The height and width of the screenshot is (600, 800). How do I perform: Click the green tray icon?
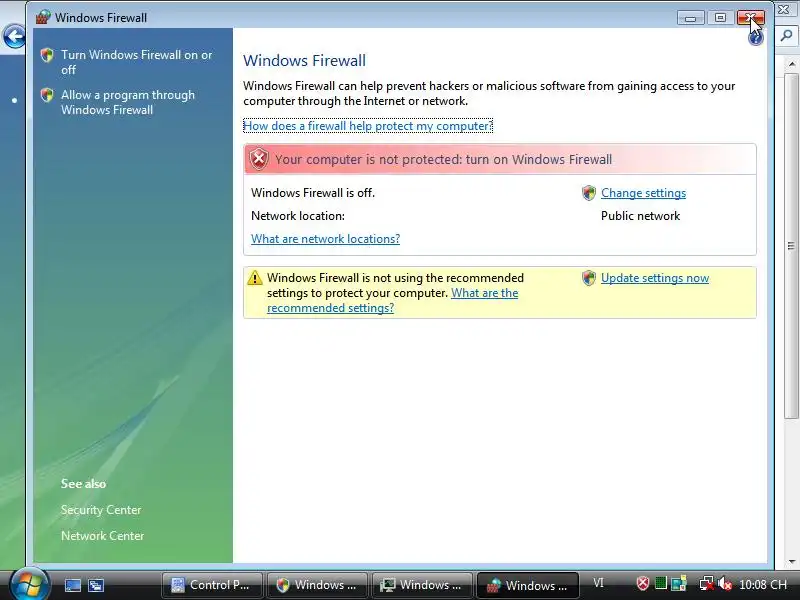click(x=661, y=583)
